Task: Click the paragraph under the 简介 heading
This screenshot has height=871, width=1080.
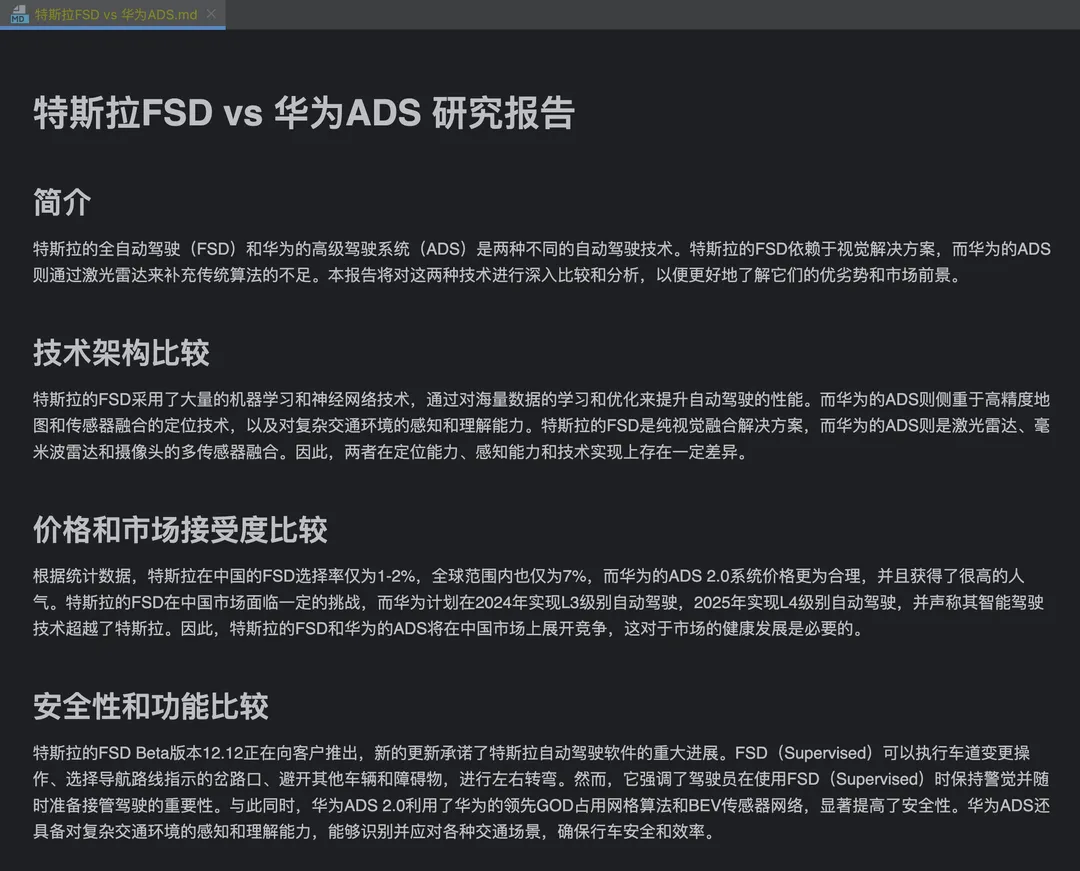Action: point(541,262)
